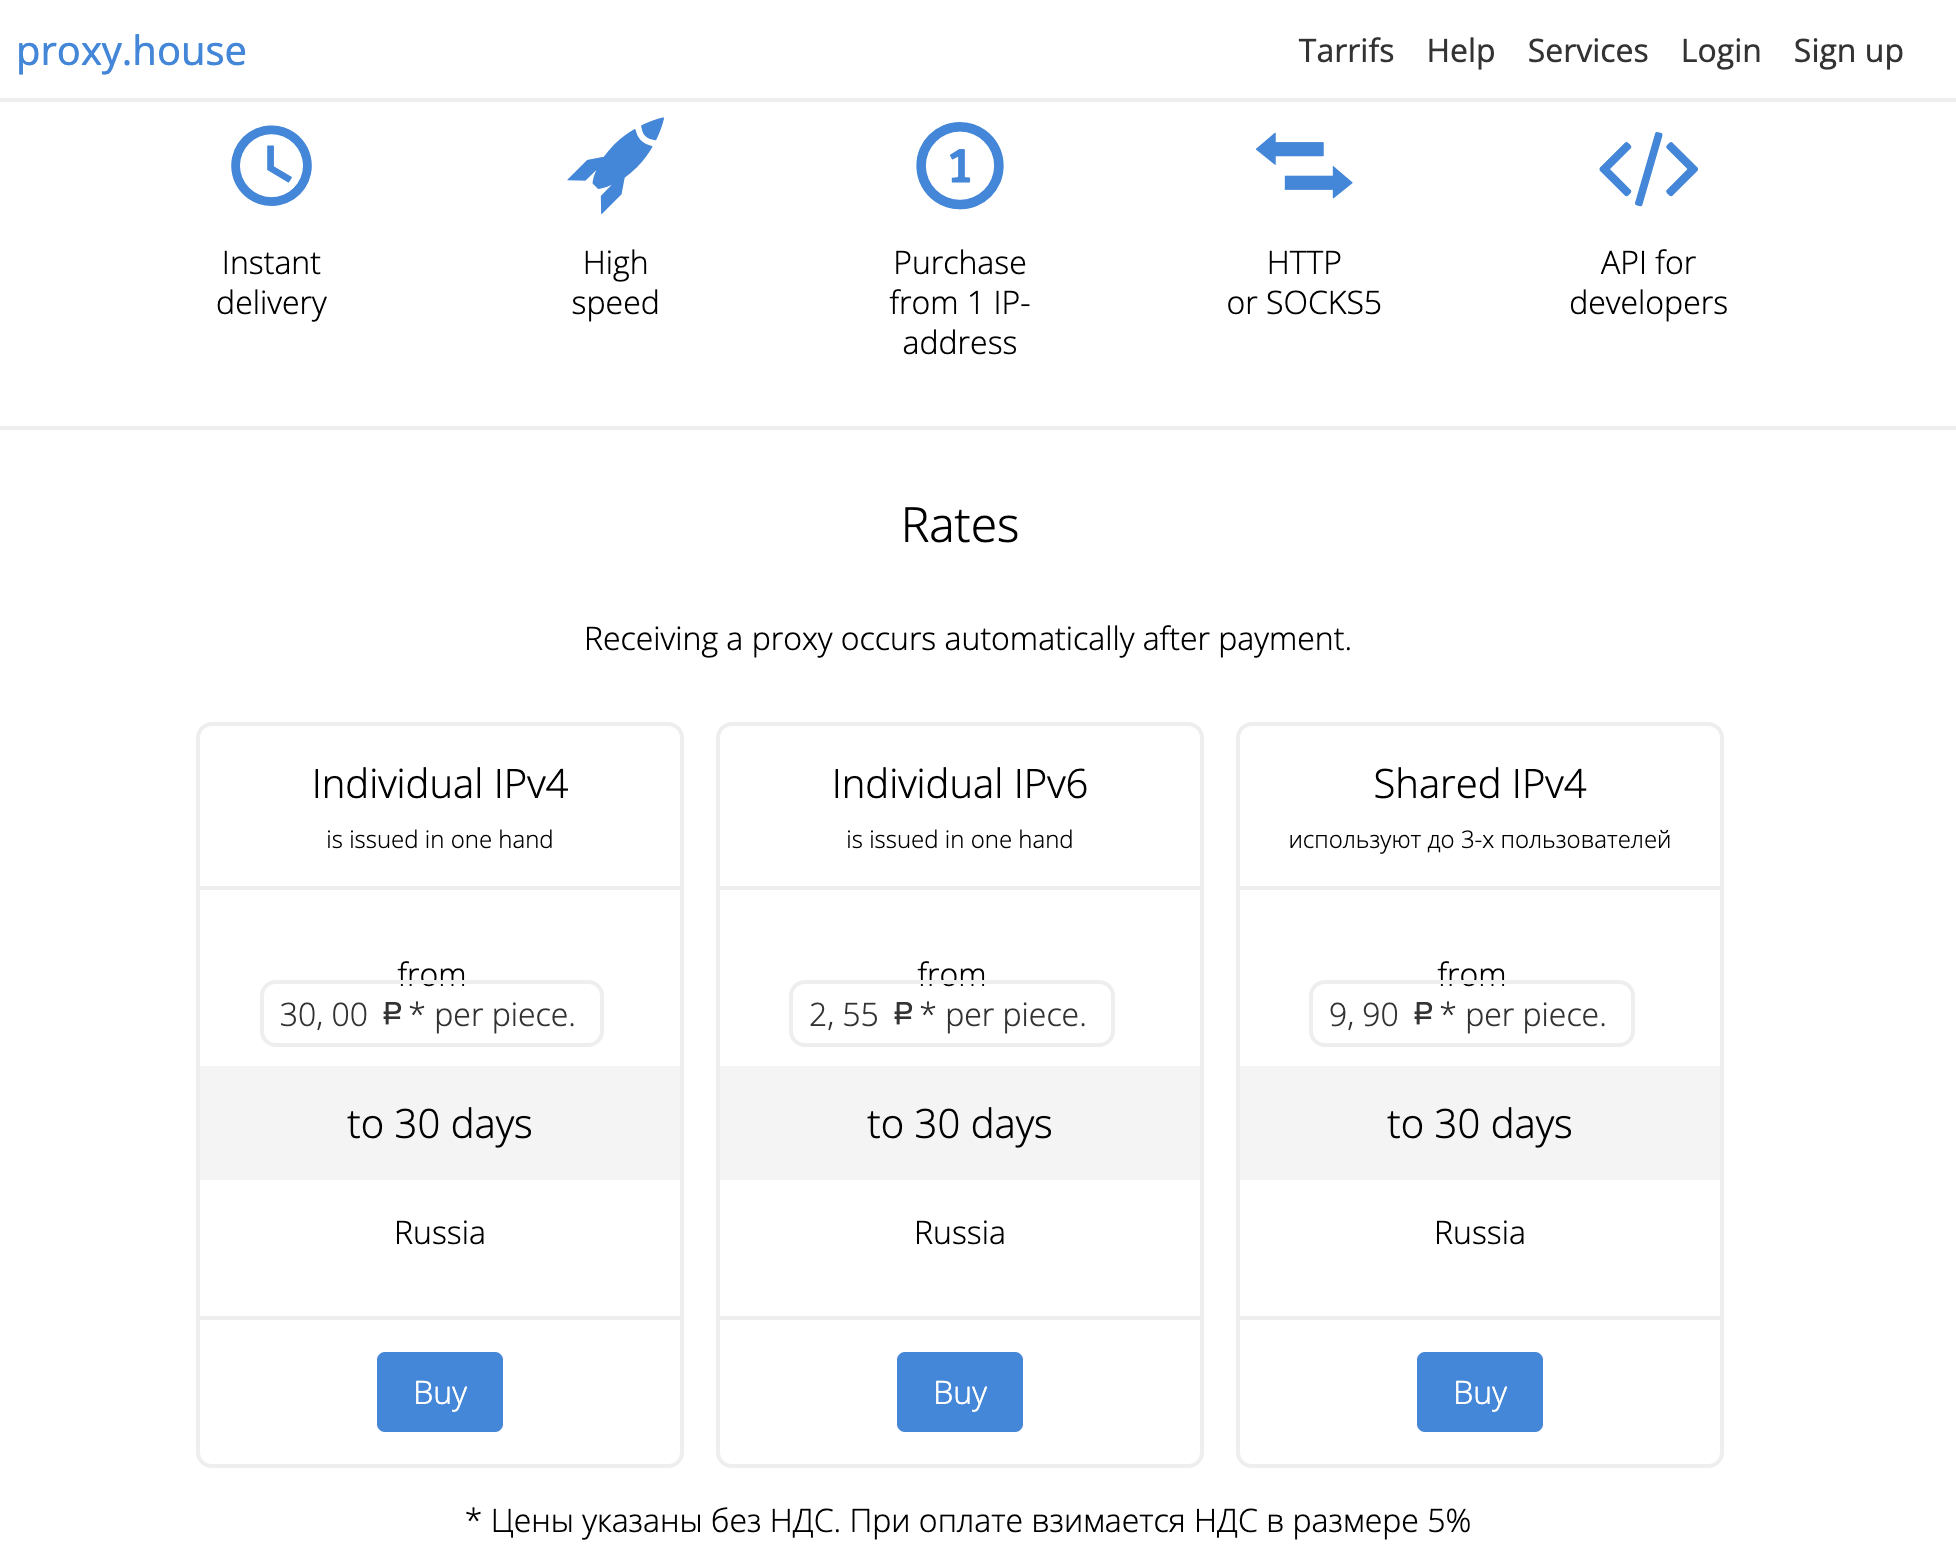
Task: Click the 30, 00 ₽ price box
Action: point(432,1014)
